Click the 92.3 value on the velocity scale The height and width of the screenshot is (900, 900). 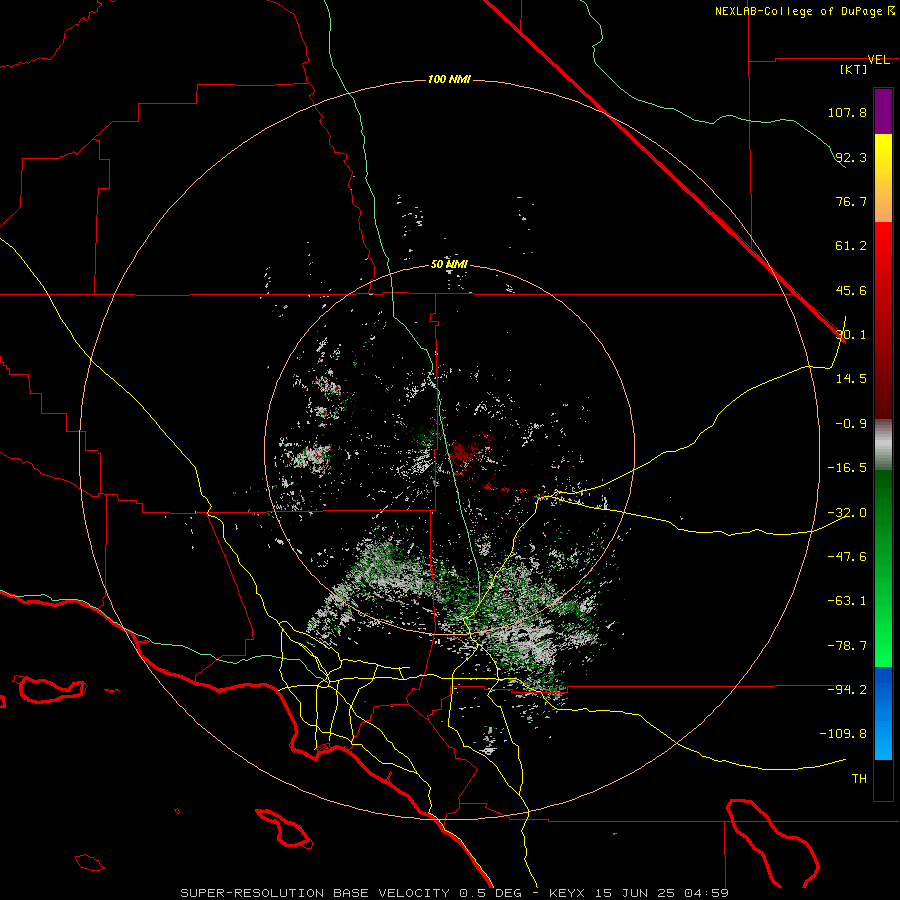click(851, 157)
